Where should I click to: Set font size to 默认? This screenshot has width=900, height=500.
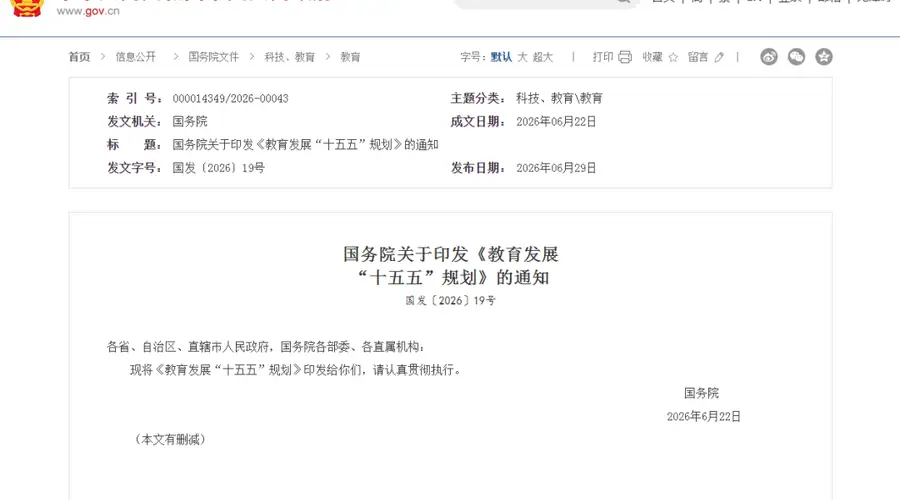pos(501,57)
